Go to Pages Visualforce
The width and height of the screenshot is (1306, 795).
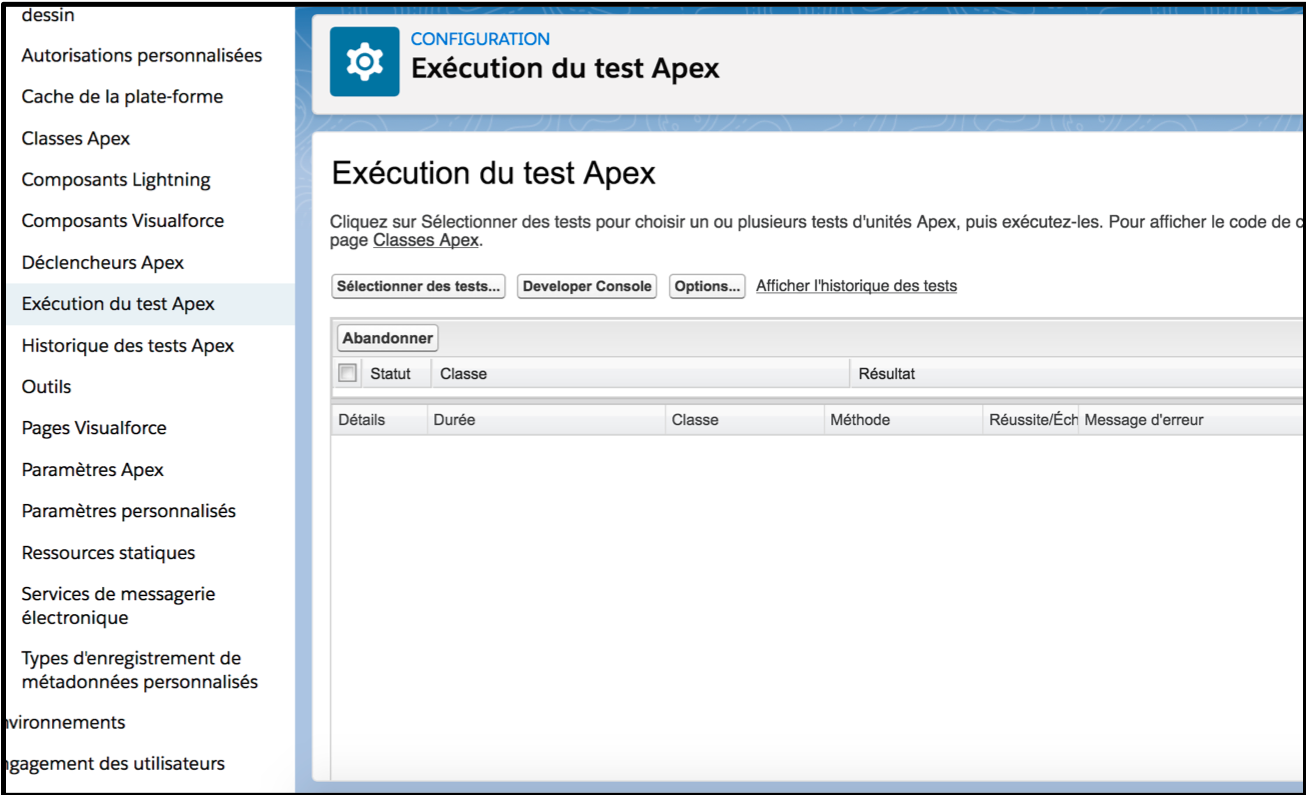94,428
